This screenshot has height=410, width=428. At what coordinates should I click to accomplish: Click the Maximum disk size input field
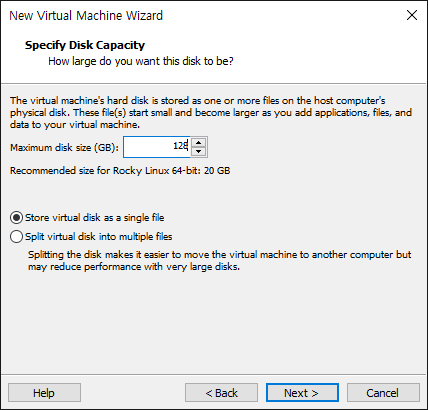coord(157,147)
